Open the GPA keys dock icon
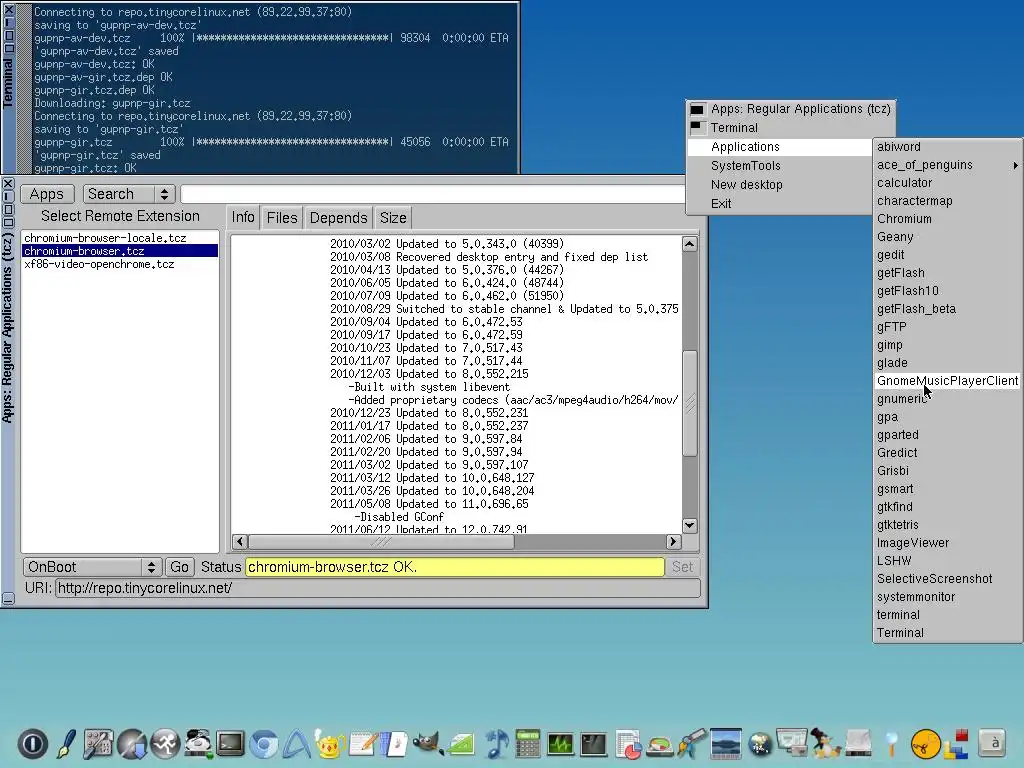 (693, 743)
